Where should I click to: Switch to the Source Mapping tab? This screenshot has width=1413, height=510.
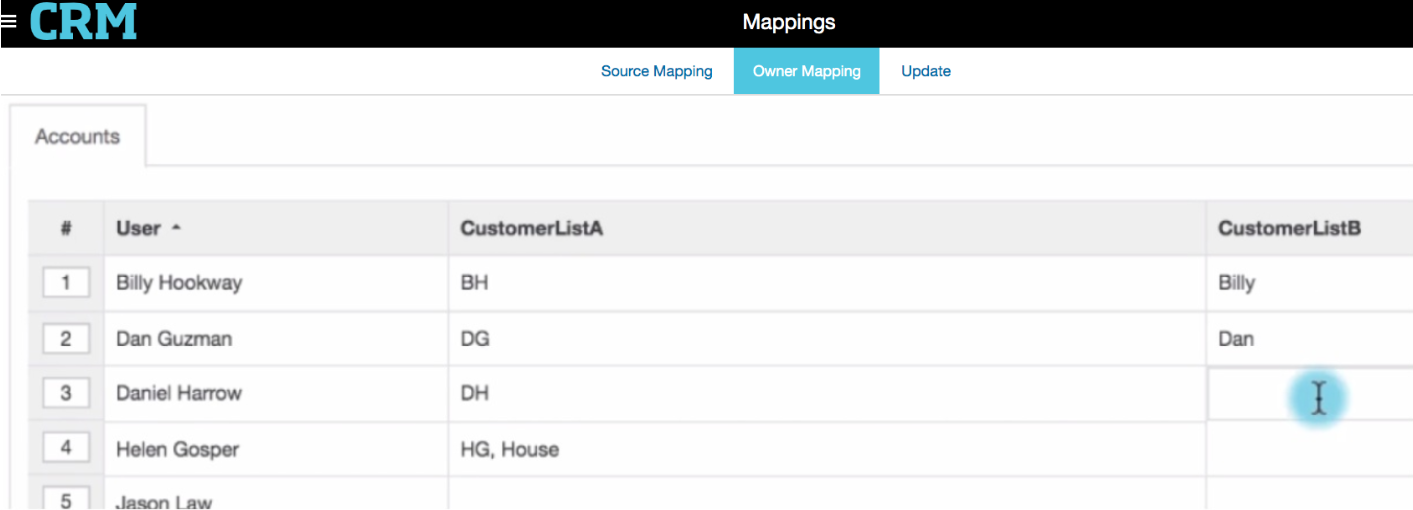[656, 71]
